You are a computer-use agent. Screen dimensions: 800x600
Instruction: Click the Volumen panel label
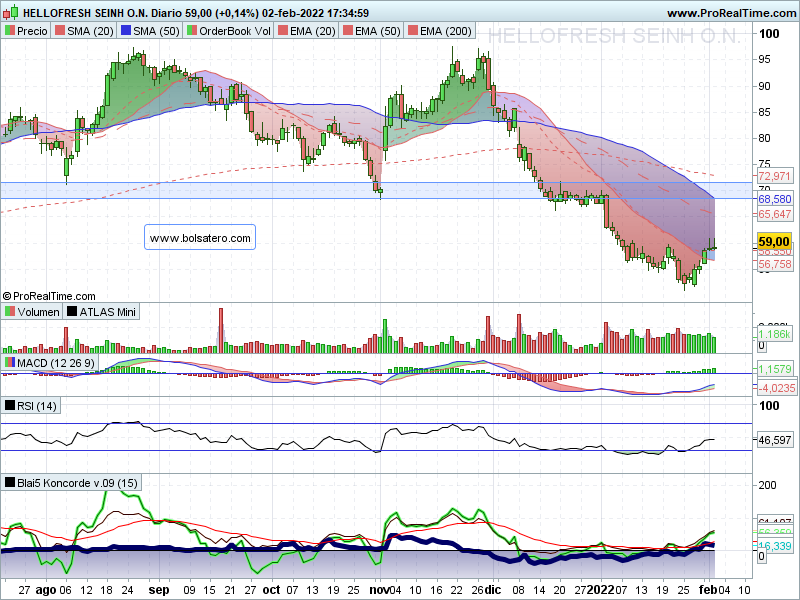point(38,312)
